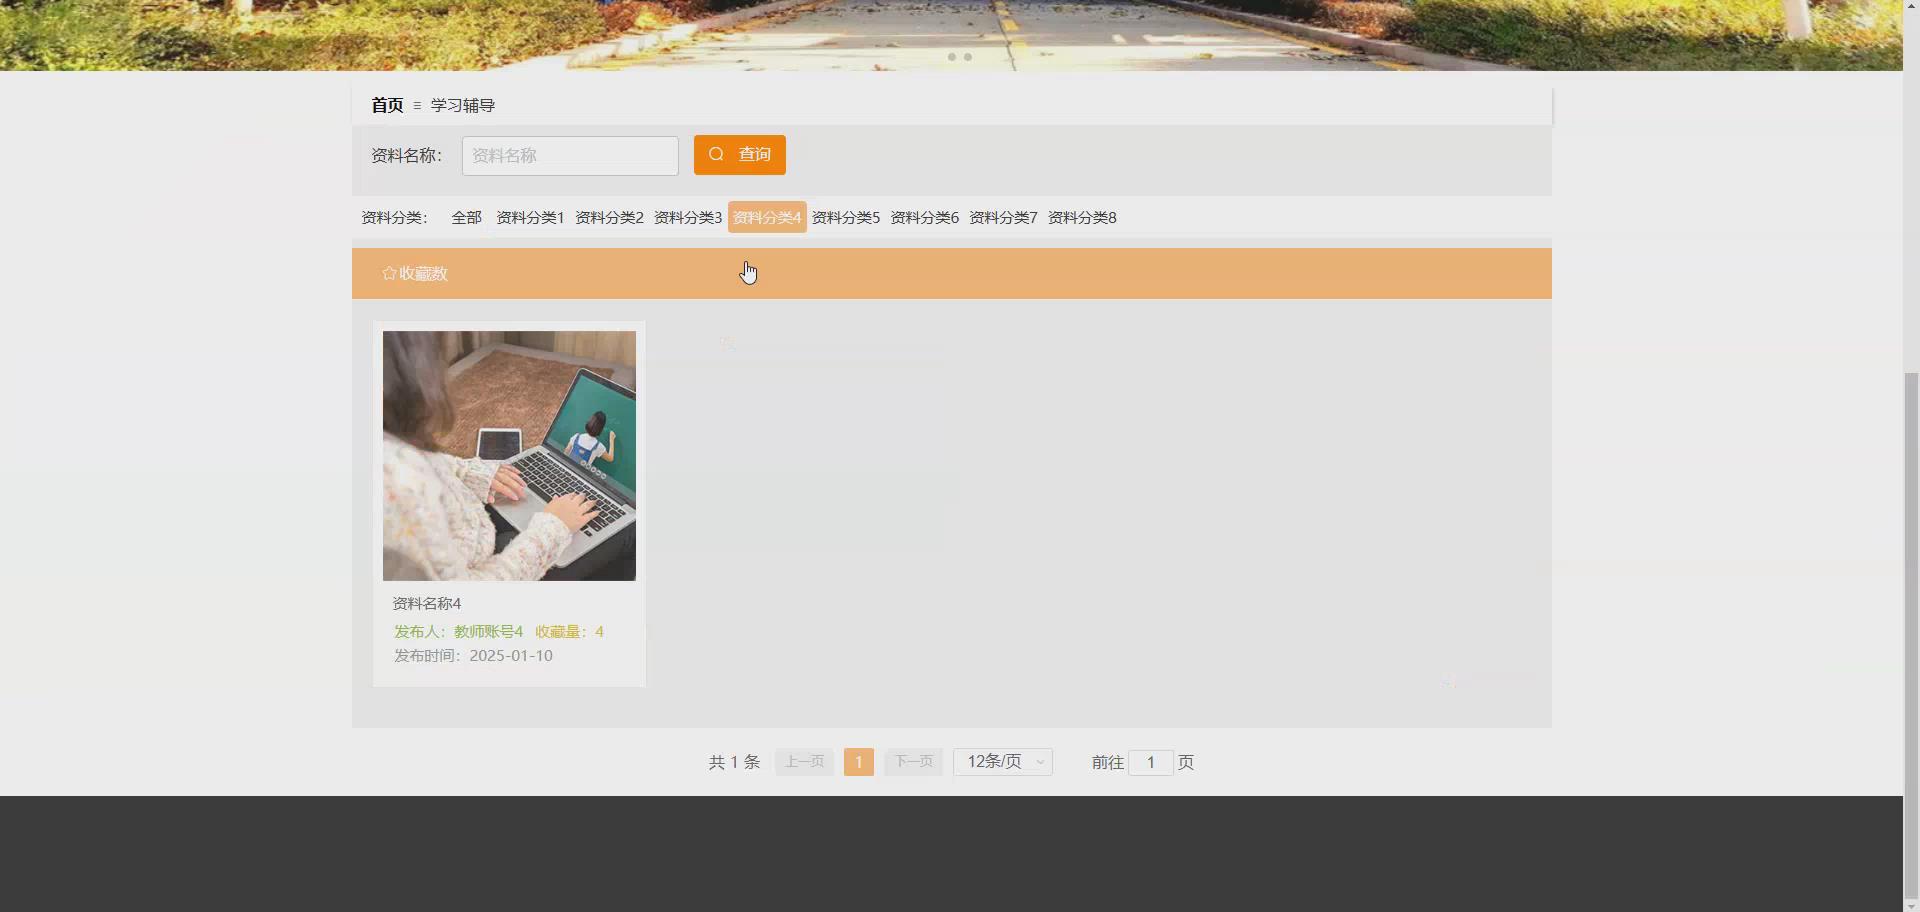Click the breadcrumb separator icon after 首页
1920x912 pixels.
click(x=417, y=106)
